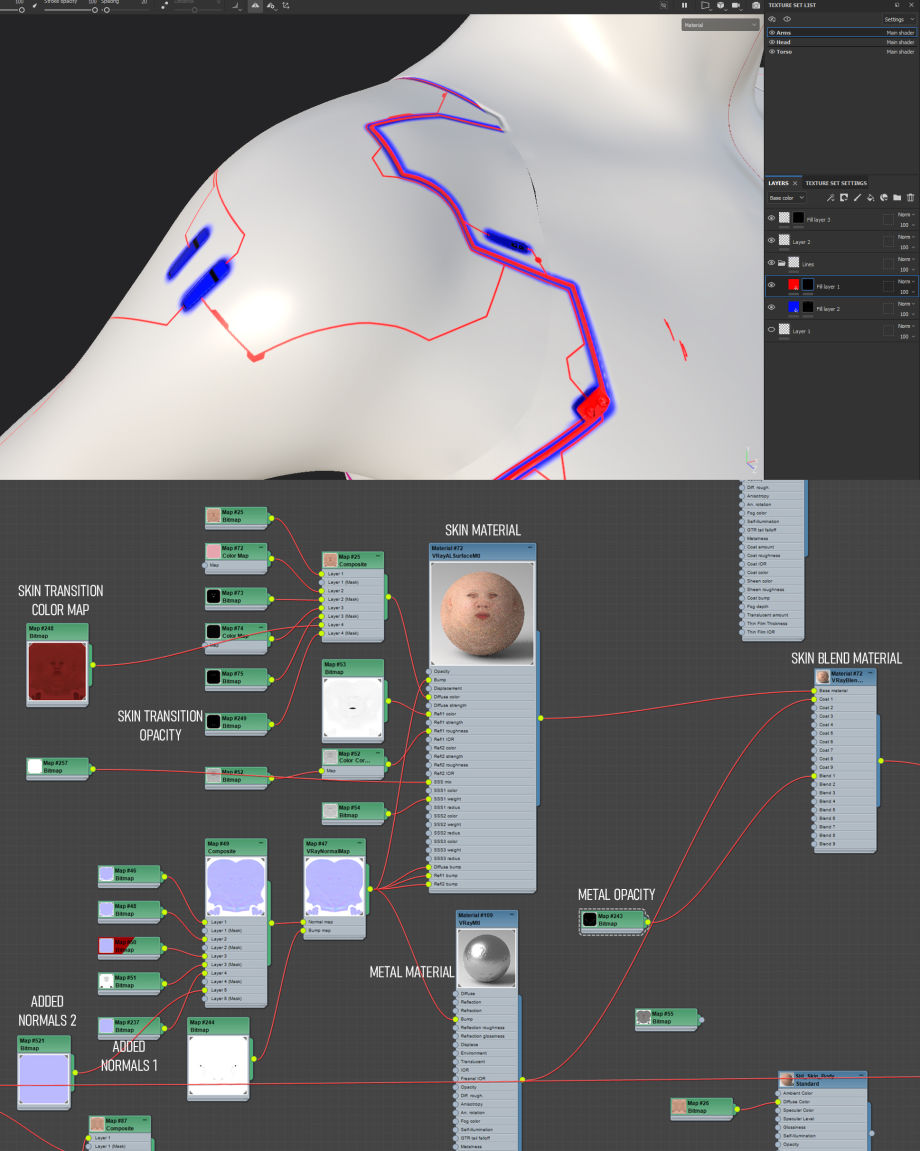Open the blend mode dropdown on Fill layer 1
Screen dimensions: 920x1151
[x=904, y=282]
